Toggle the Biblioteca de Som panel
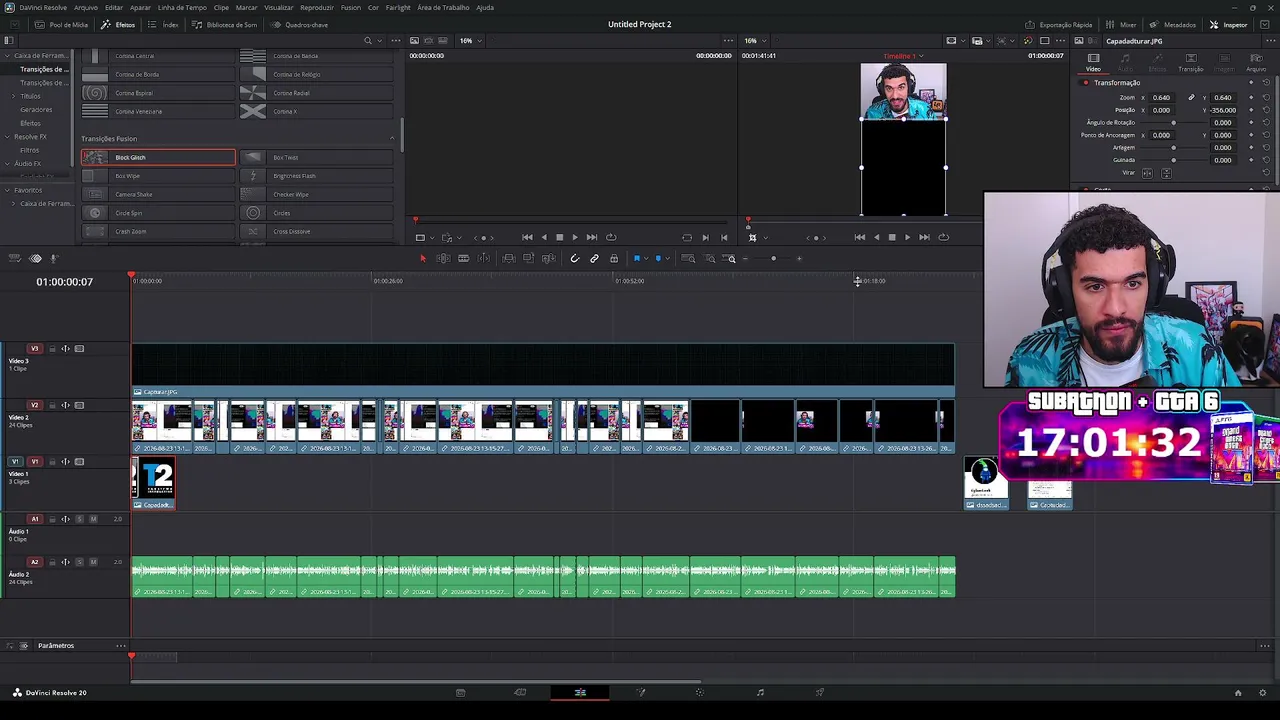The image size is (1280, 720). click(225, 25)
